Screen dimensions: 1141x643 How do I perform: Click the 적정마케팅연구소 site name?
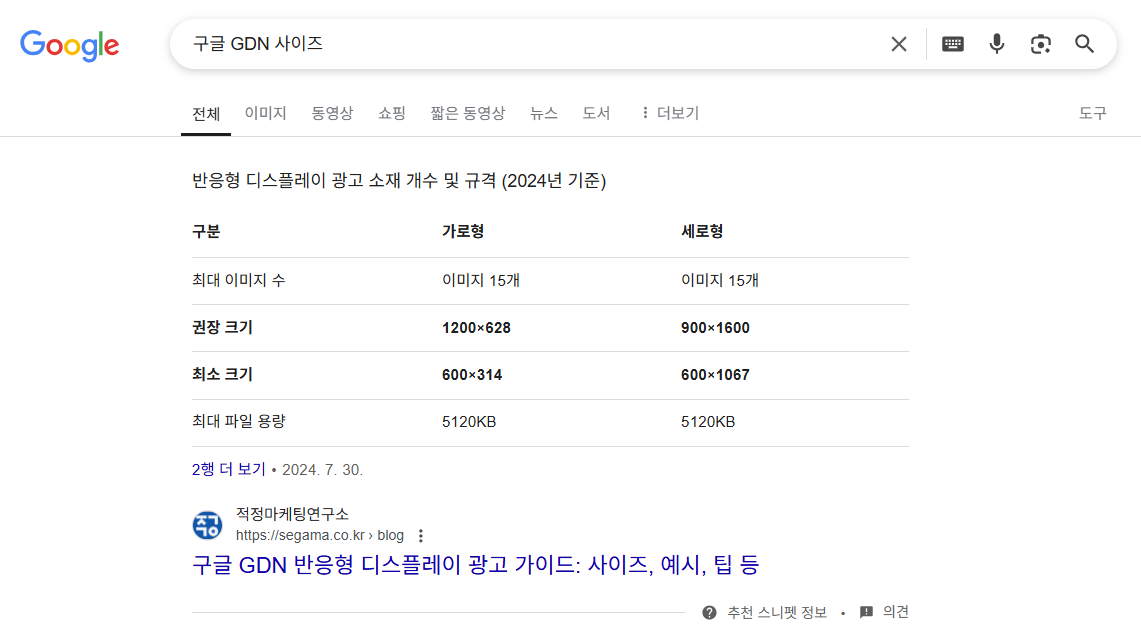pyautogui.click(x=292, y=514)
